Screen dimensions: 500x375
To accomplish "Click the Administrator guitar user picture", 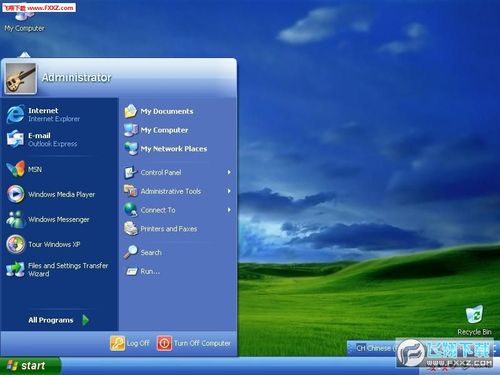I will click(x=20, y=78).
